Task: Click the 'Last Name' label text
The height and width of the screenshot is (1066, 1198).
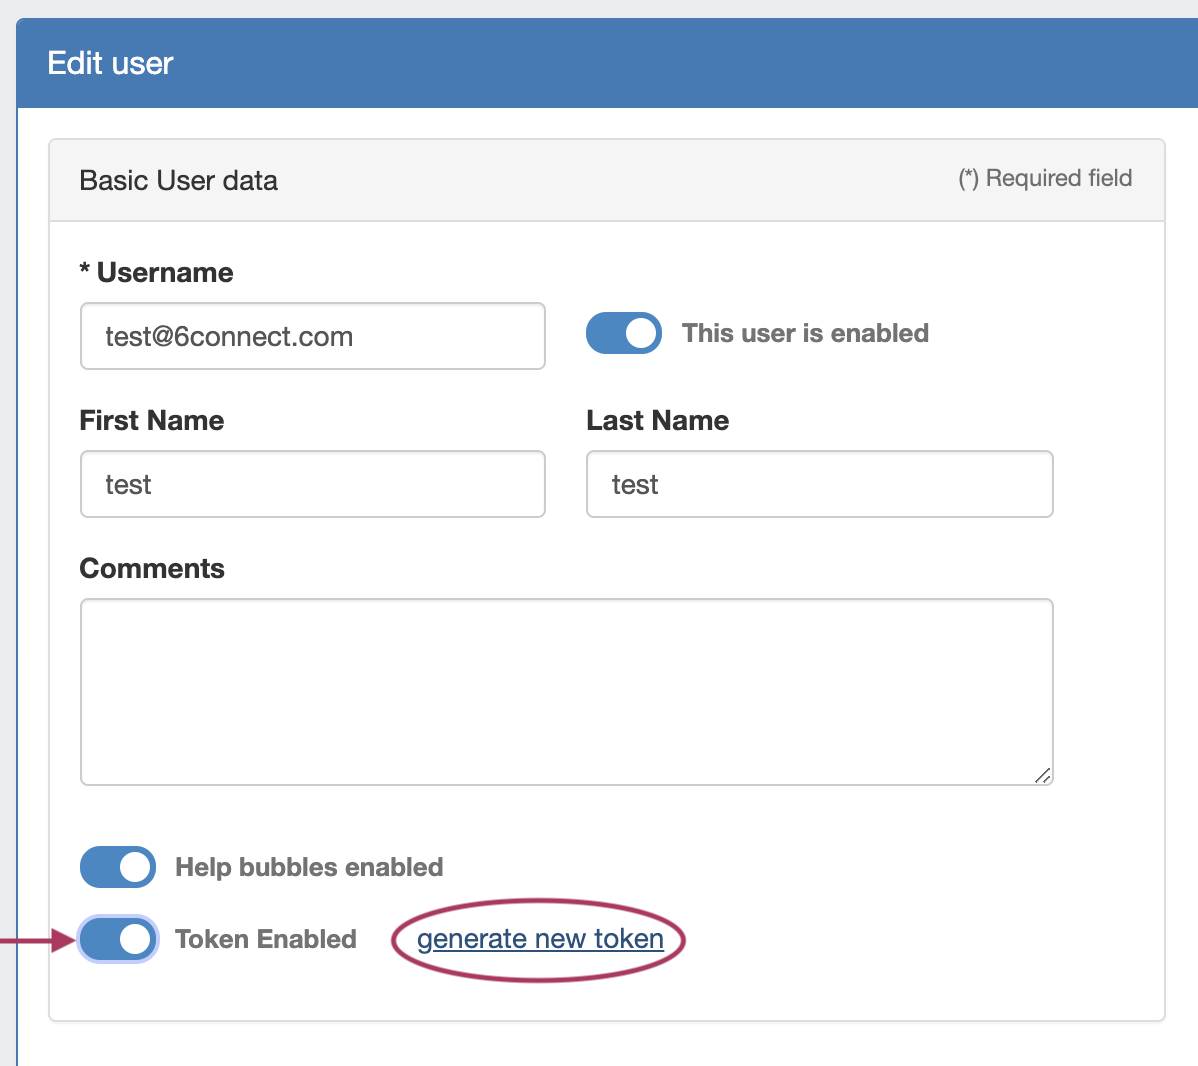Action: coord(657,420)
